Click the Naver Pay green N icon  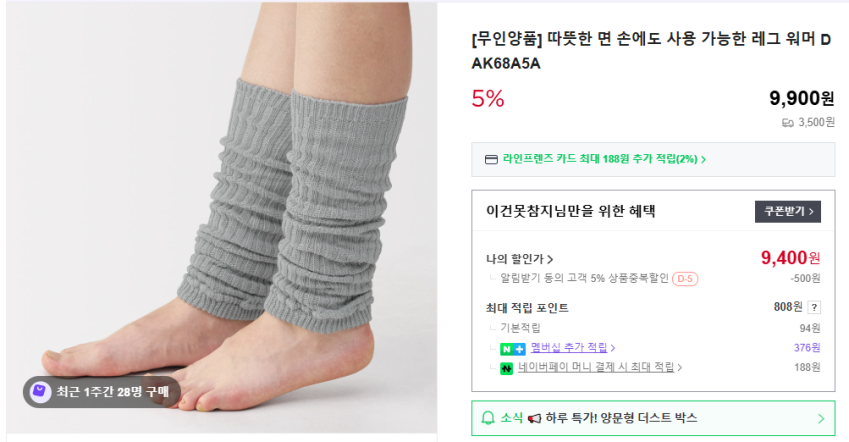[x=506, y=368]
